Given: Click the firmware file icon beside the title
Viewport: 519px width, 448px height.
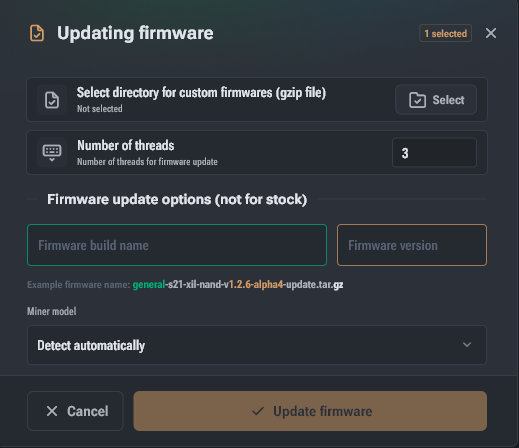Looking at the screenshot, I should tap(37, 33).
